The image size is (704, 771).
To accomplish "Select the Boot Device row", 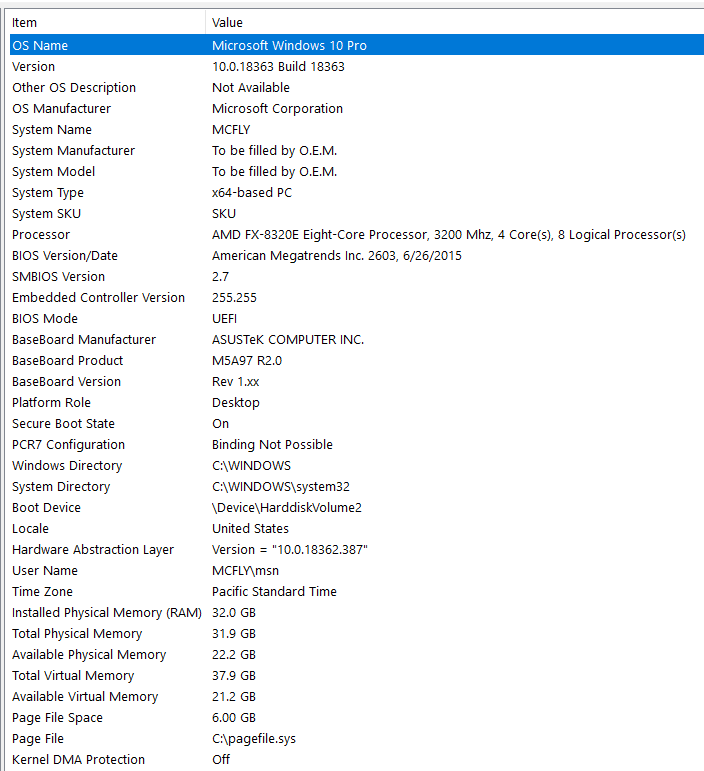I will [x=357, y=507].
